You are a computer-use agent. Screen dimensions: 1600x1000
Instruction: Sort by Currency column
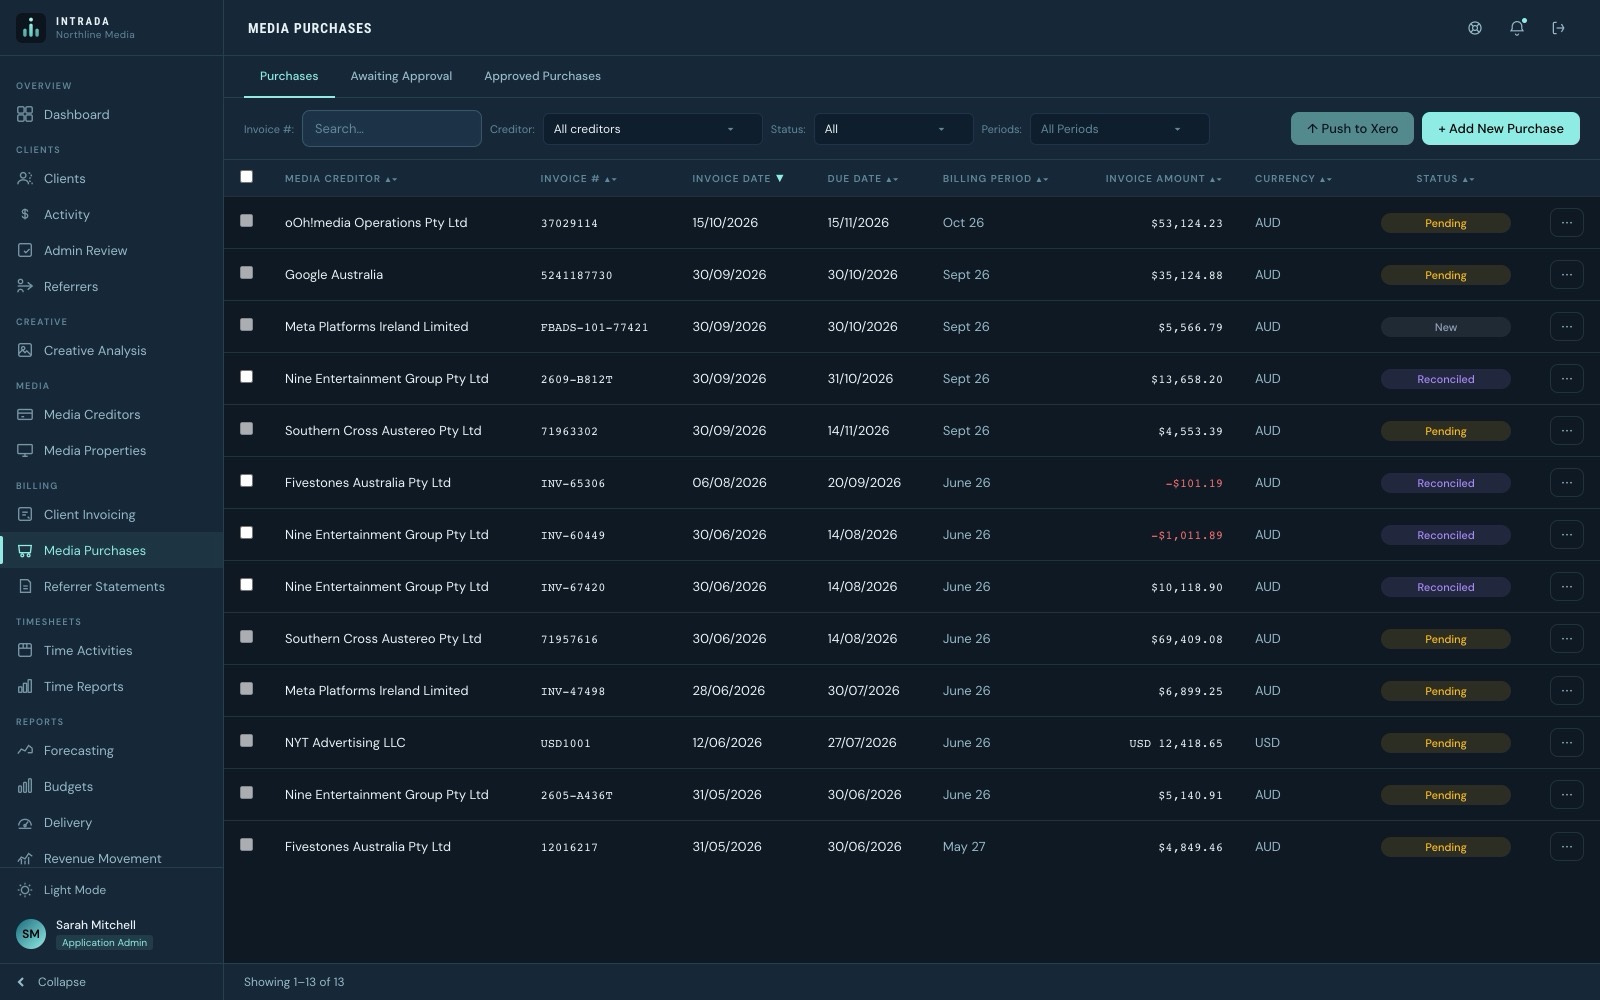point(1293,179)
